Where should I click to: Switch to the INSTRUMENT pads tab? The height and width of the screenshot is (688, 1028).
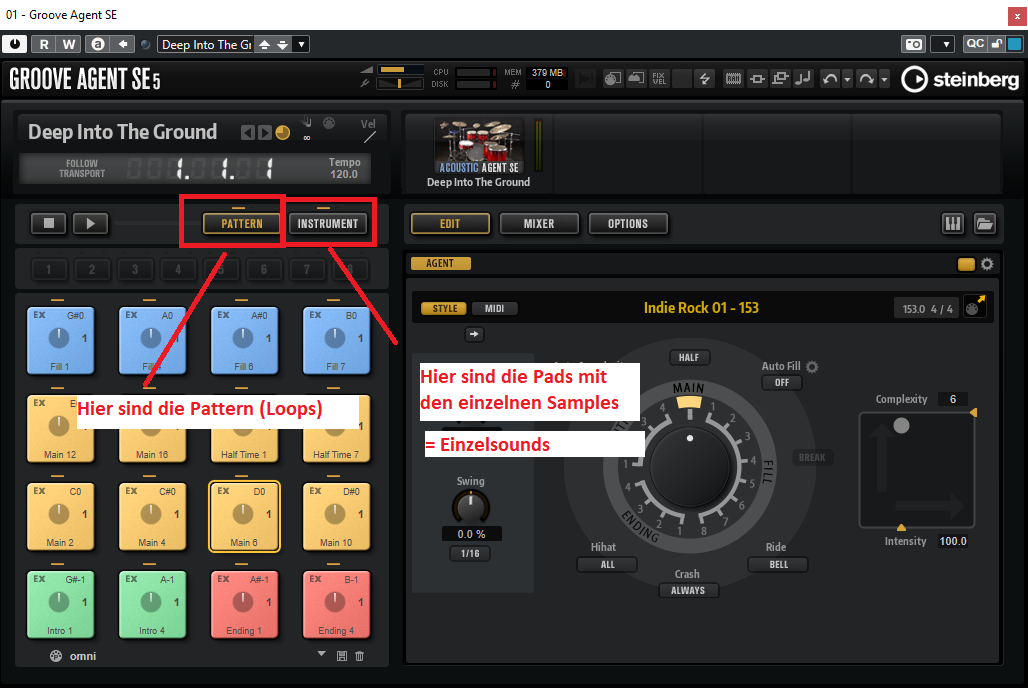coord(328,224)
